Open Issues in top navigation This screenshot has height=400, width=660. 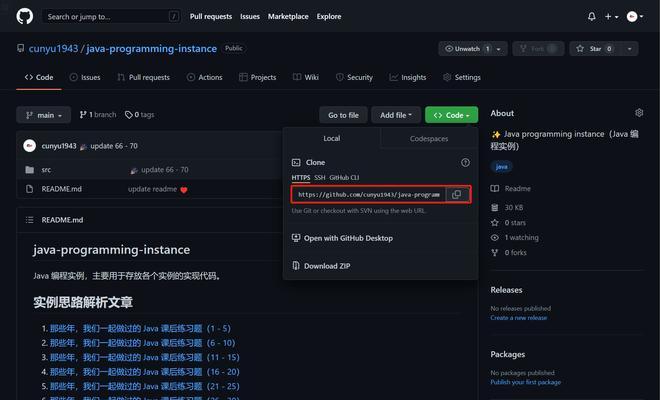point(250,16)
